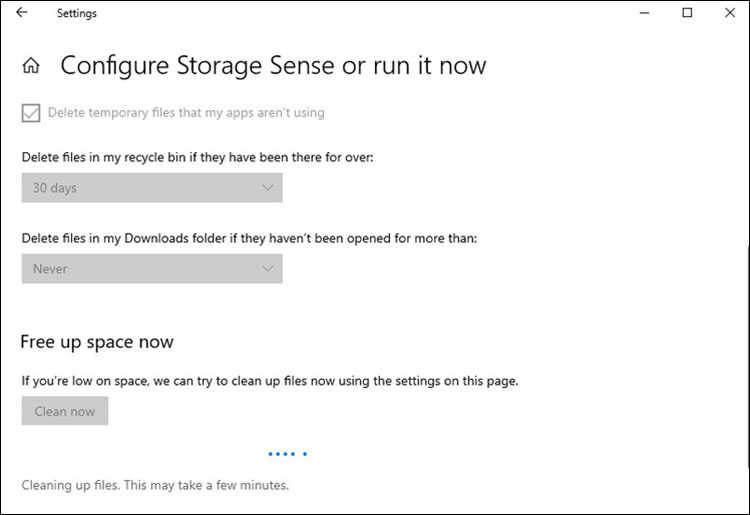
Task: Click the 'Settings' title bar text
Action: point(77,14)
